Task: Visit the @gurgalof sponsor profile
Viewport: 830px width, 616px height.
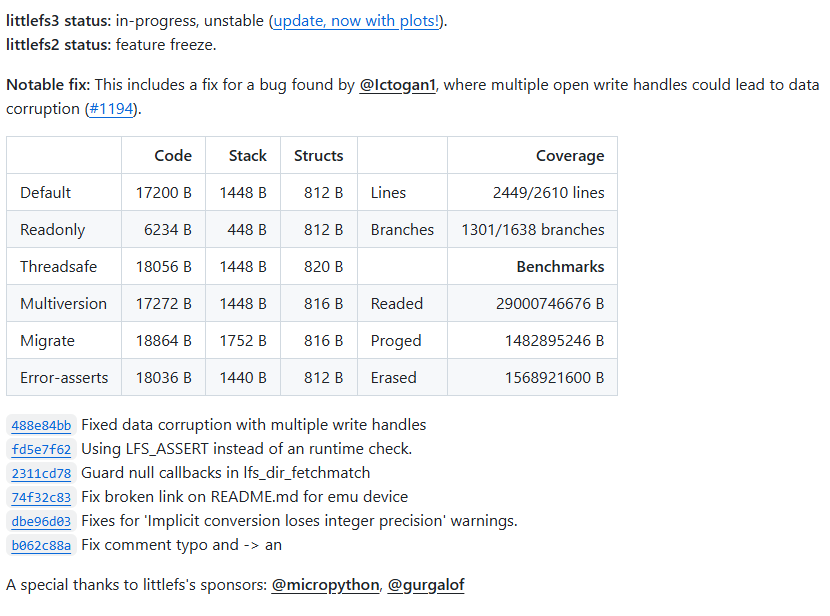Action: 426,585
